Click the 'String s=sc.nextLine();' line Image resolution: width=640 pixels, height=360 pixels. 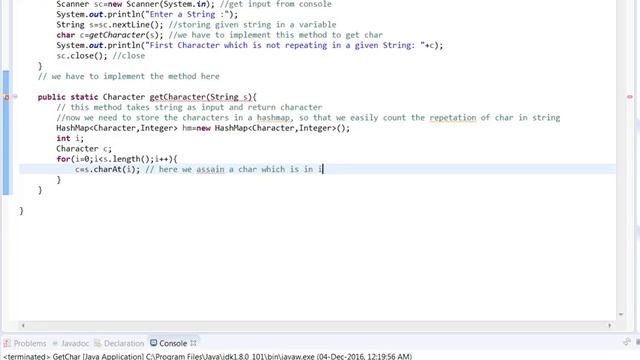(110, 24)
